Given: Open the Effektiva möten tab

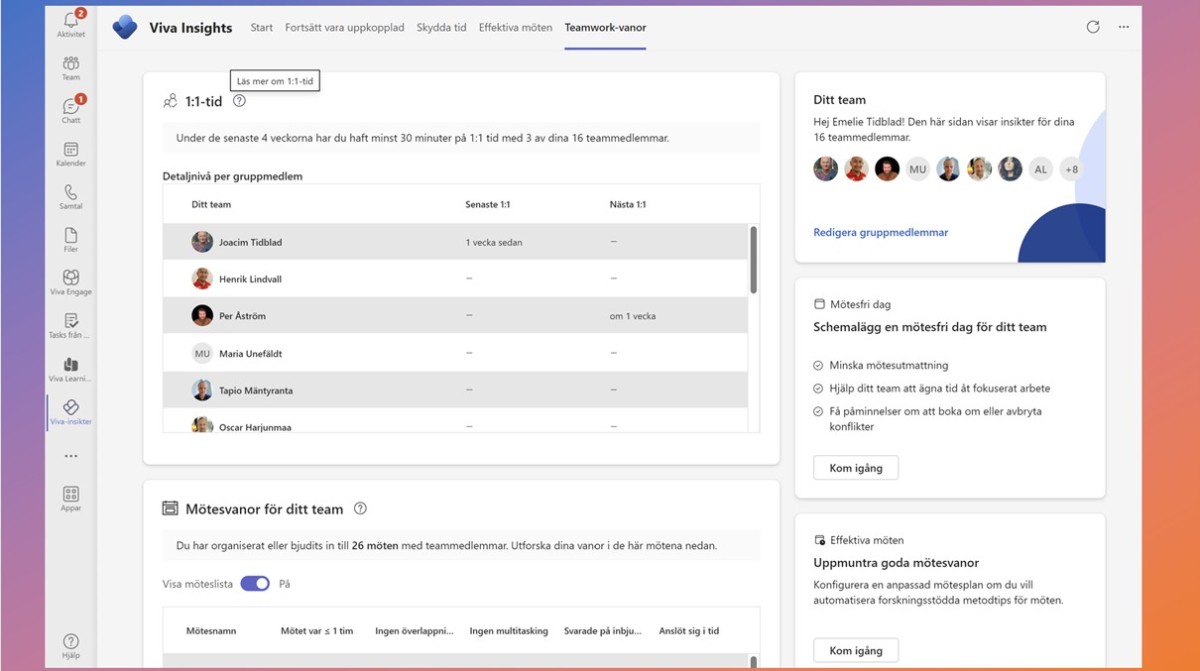Looking at the screenshot, I should pyautogui.click(x=515, y=27).
